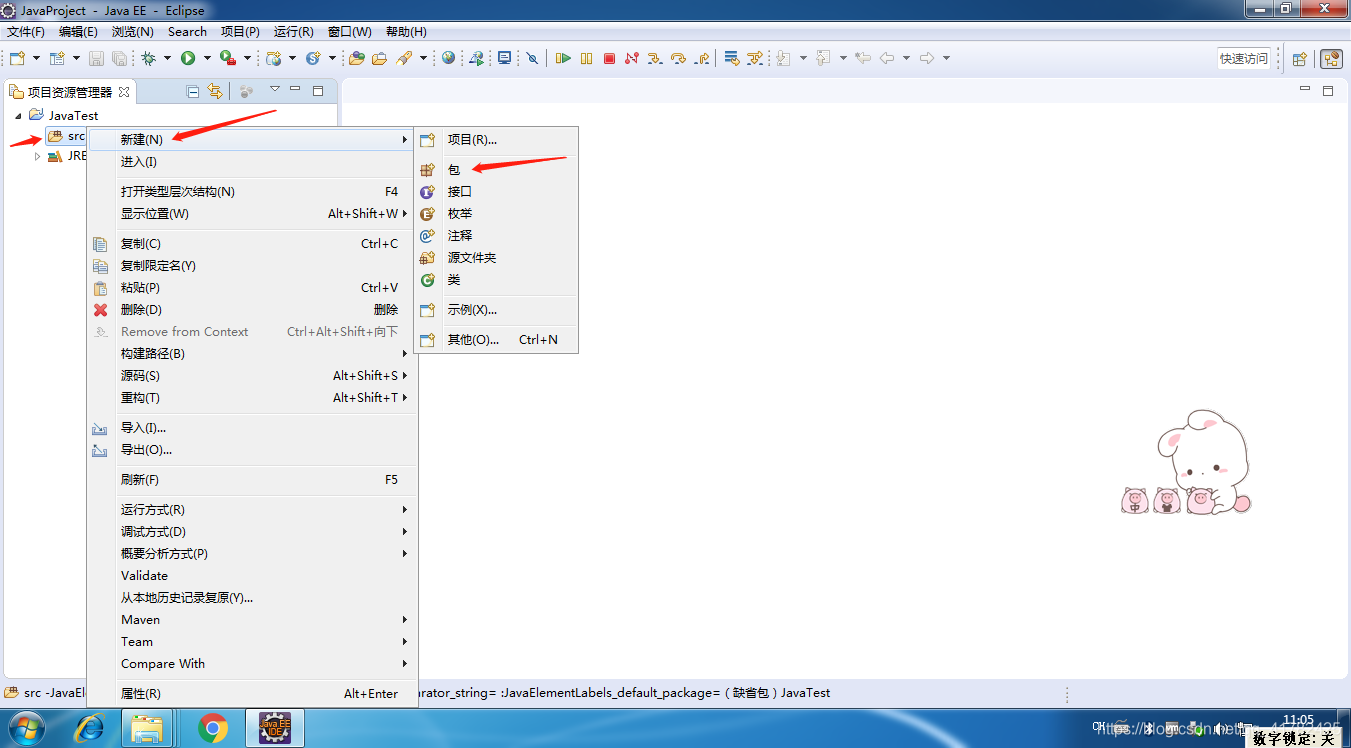
Task: Collapse the JavaTest project tree node
Action: [18, 116]
